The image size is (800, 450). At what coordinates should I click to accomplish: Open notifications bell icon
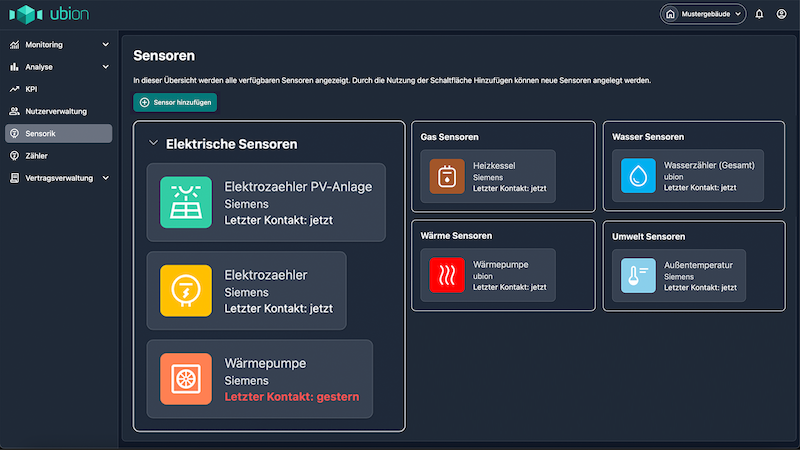point(759,14)
